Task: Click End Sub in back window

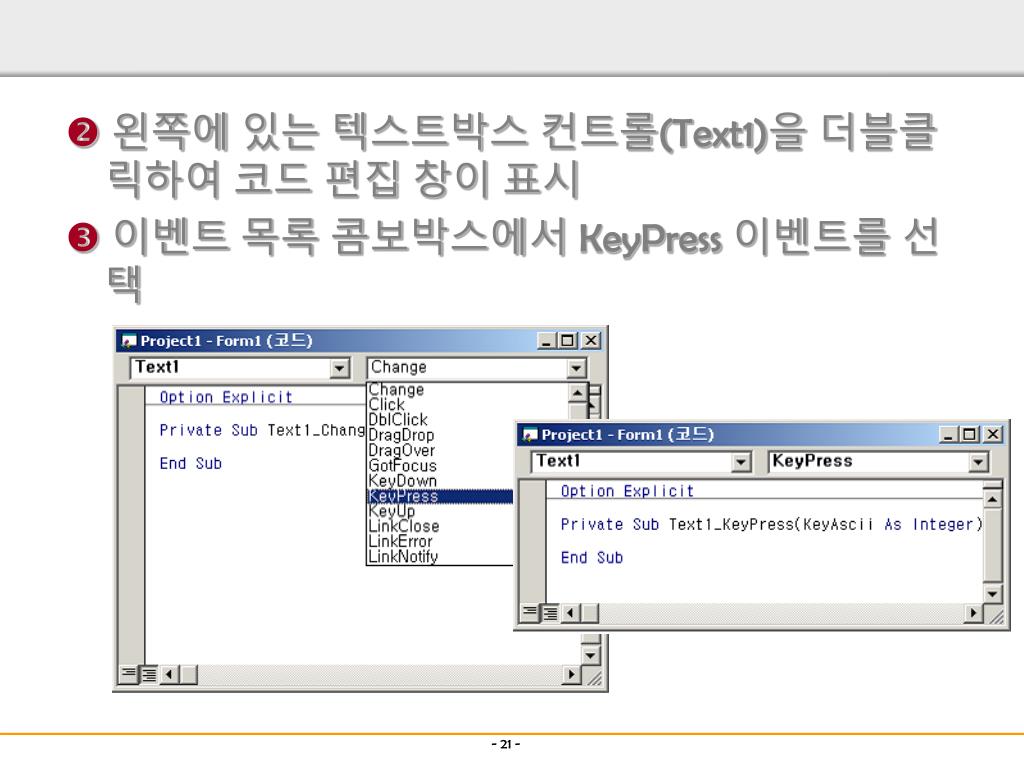Action: click(x=191, y=464)
